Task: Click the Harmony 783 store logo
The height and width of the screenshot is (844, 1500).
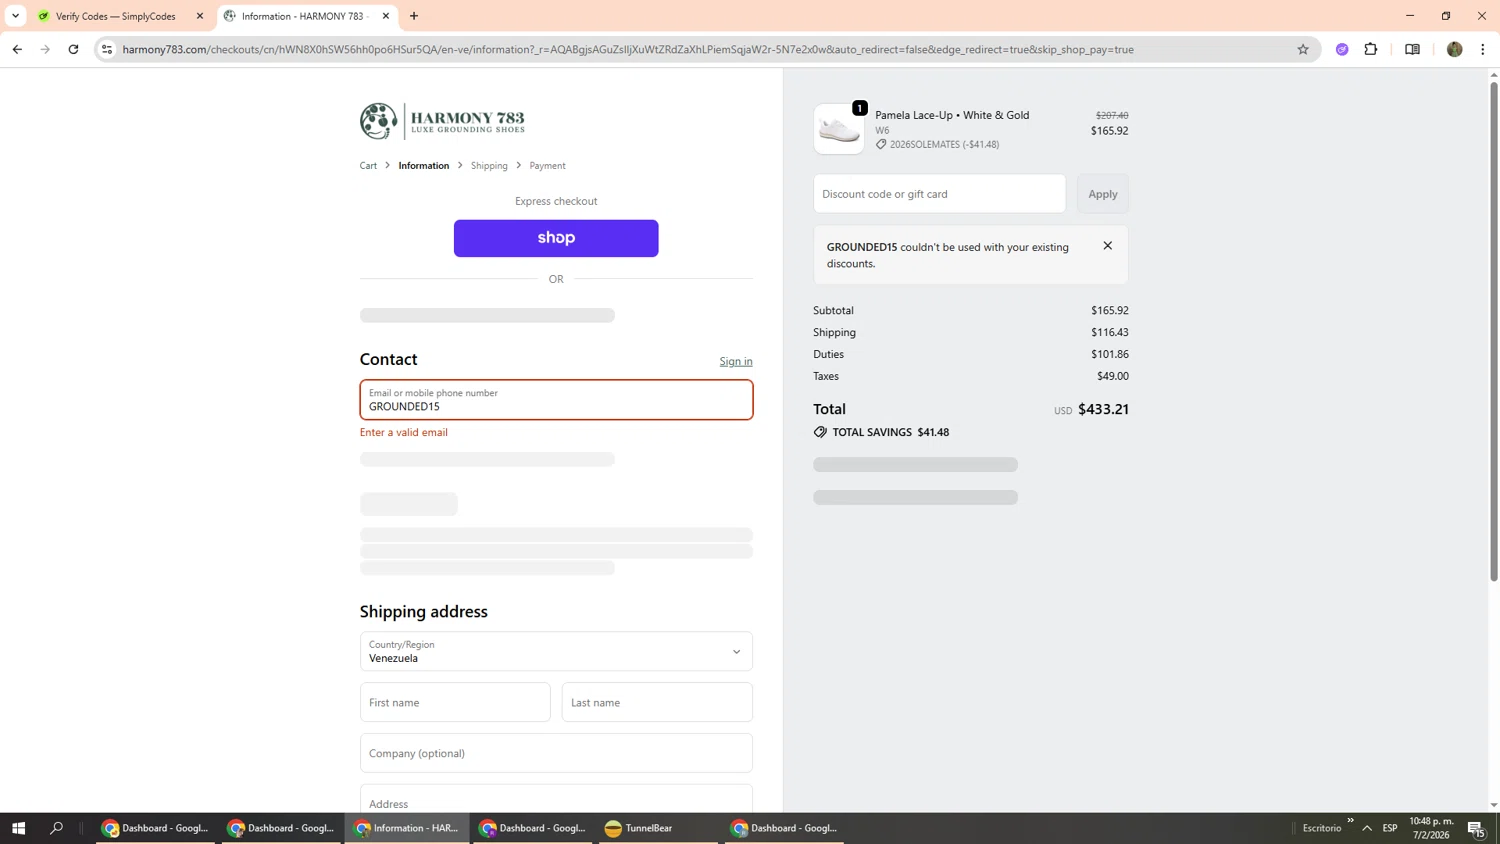Action: click(x=442, y=121)
